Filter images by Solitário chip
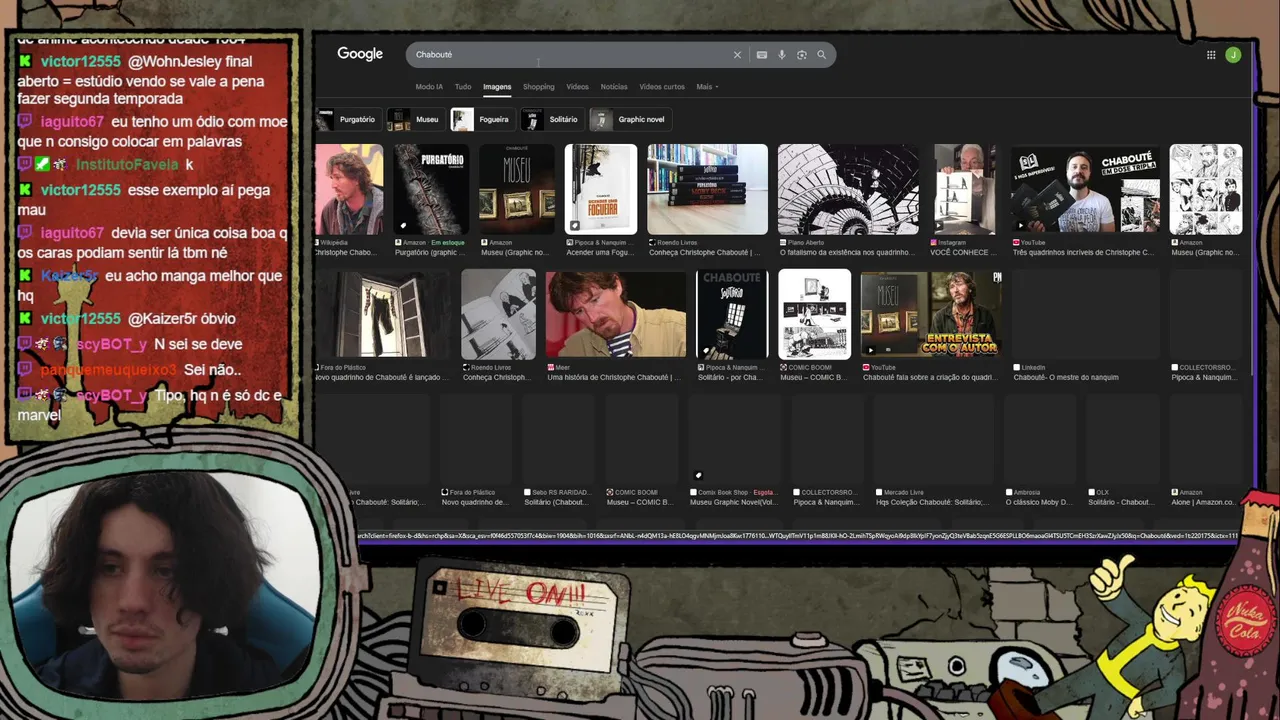 [x=551, y=120]
